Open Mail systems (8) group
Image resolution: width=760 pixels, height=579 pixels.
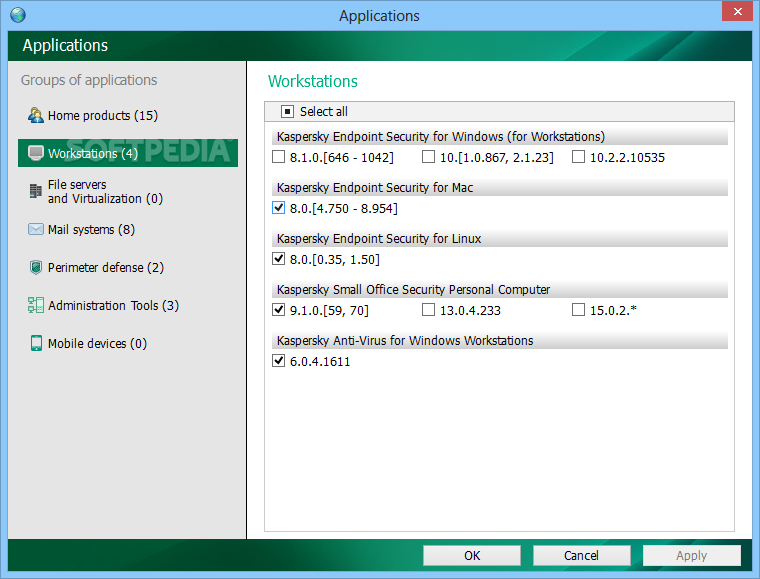128,229
